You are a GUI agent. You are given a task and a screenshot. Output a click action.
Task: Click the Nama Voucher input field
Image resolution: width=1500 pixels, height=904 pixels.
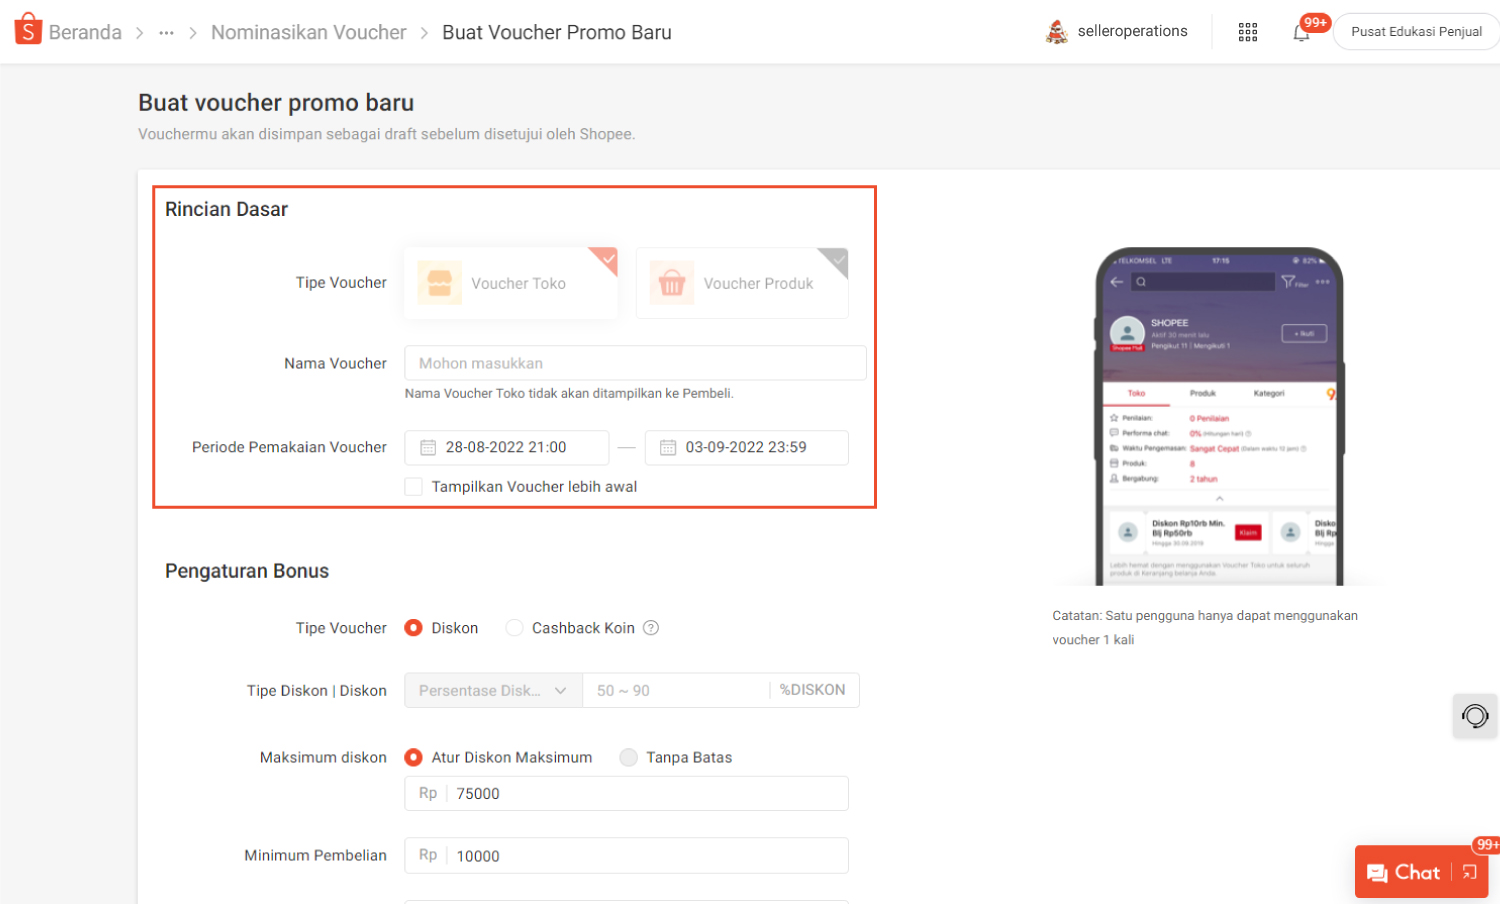[x=635, y=363]
